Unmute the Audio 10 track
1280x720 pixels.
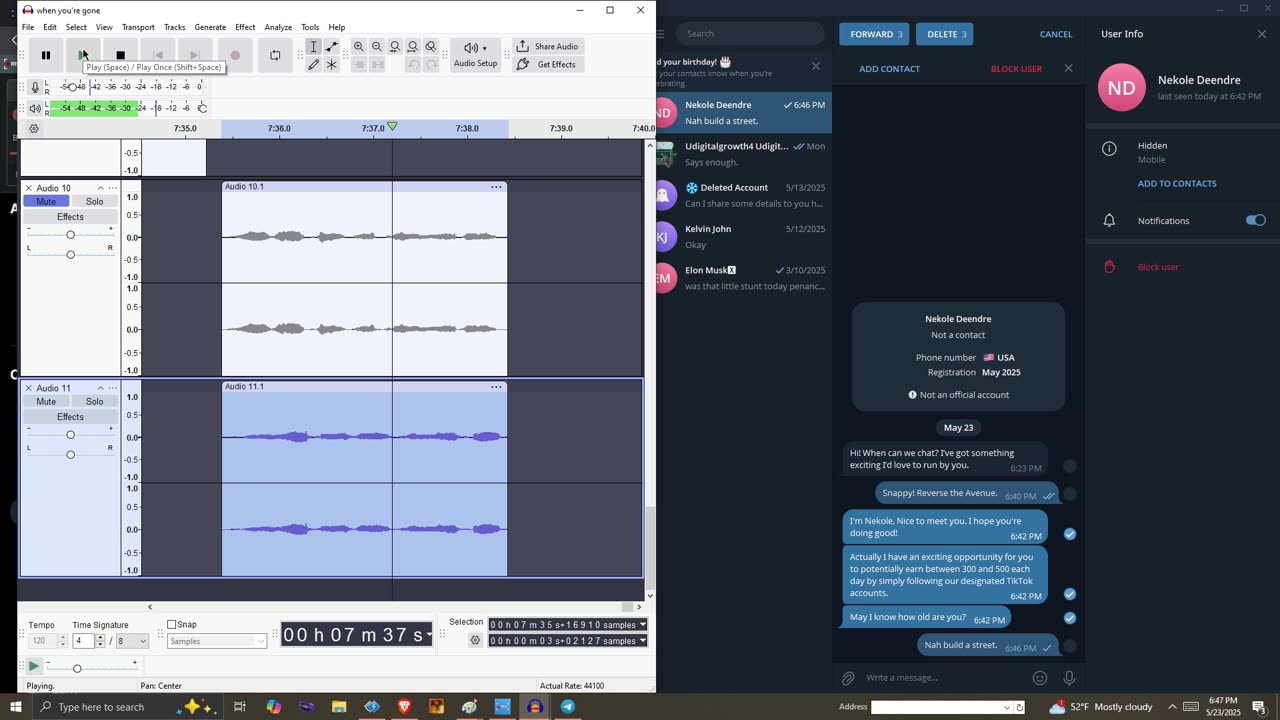coord(46,202)
